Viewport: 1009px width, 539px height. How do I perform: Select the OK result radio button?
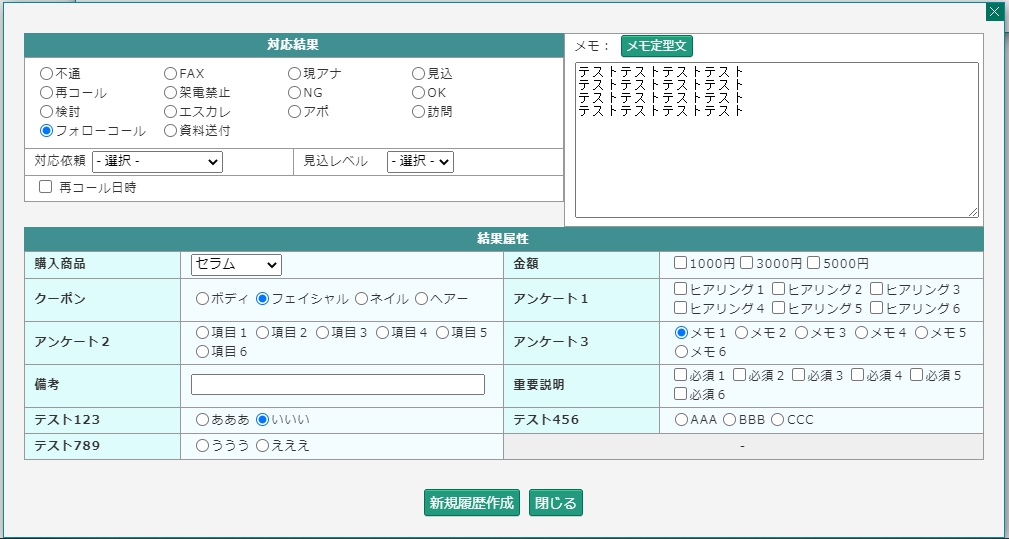[418, 93]
